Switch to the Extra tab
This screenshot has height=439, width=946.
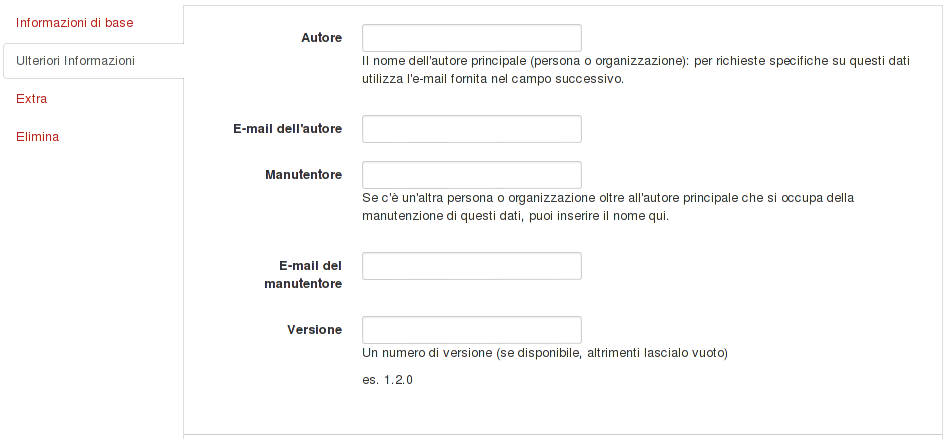31,99
